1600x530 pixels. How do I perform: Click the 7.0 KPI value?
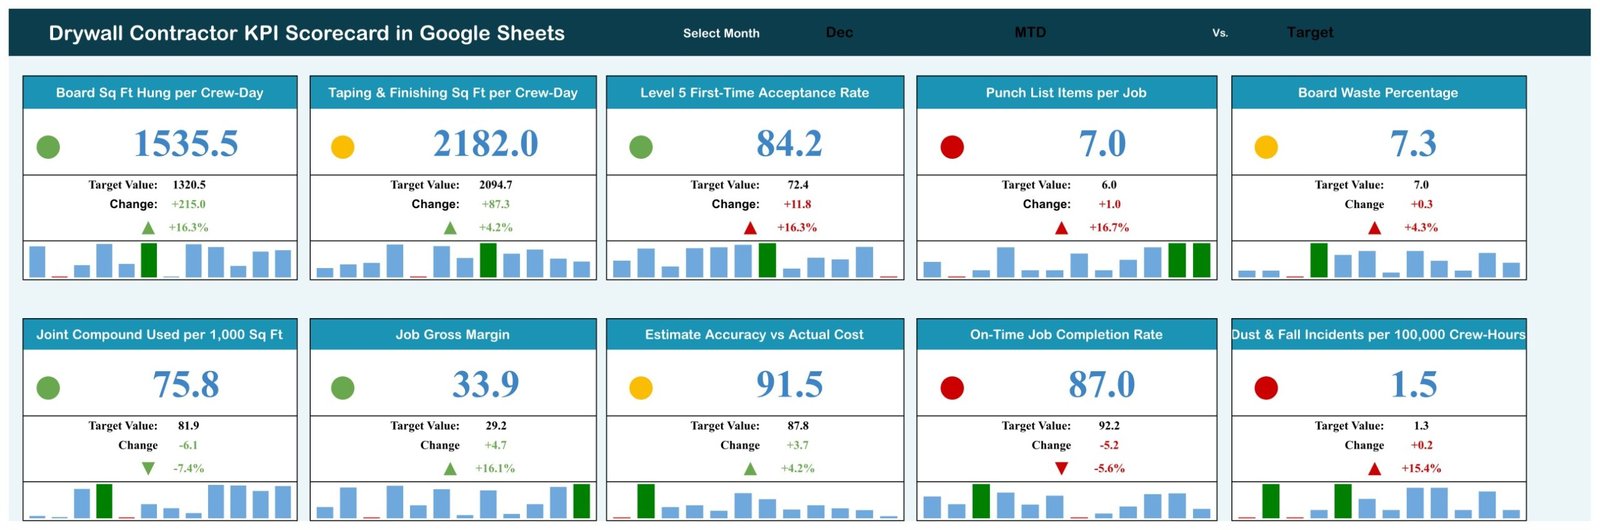click(1102, 144)
